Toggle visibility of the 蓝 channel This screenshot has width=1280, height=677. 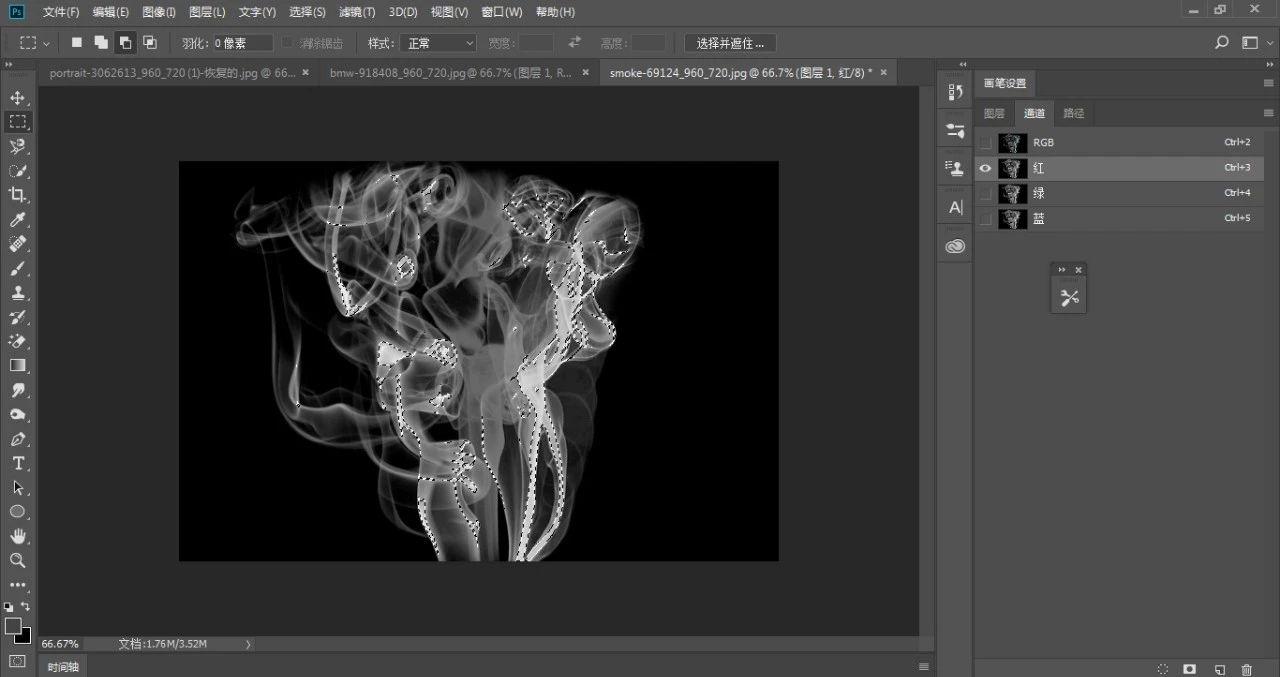985,219
